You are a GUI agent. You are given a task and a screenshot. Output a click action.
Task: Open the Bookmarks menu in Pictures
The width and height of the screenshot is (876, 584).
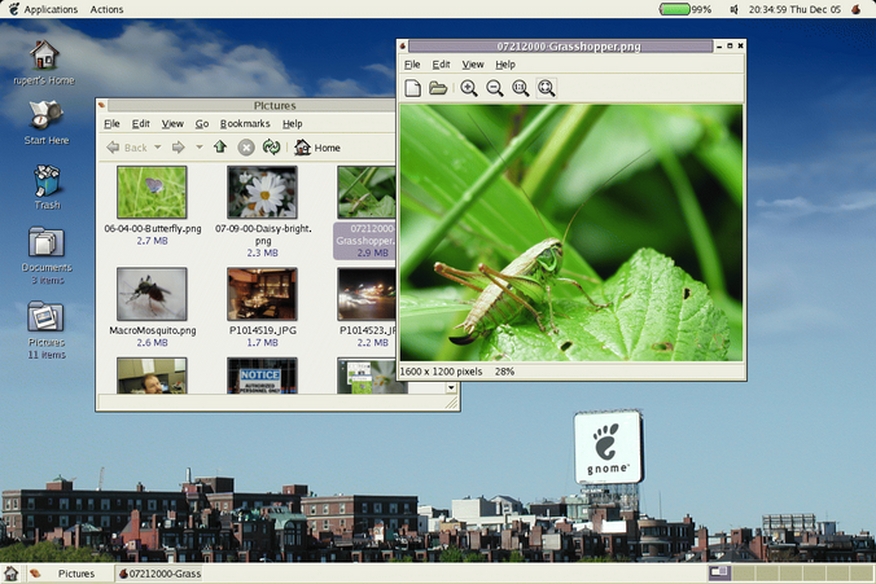click(244, 123)
